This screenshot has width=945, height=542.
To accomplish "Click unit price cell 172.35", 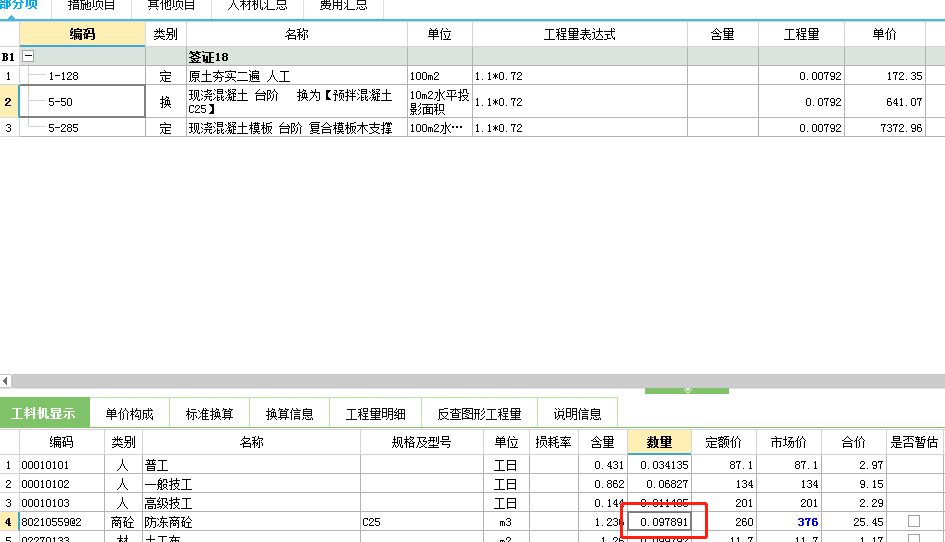I will [884, 76].
